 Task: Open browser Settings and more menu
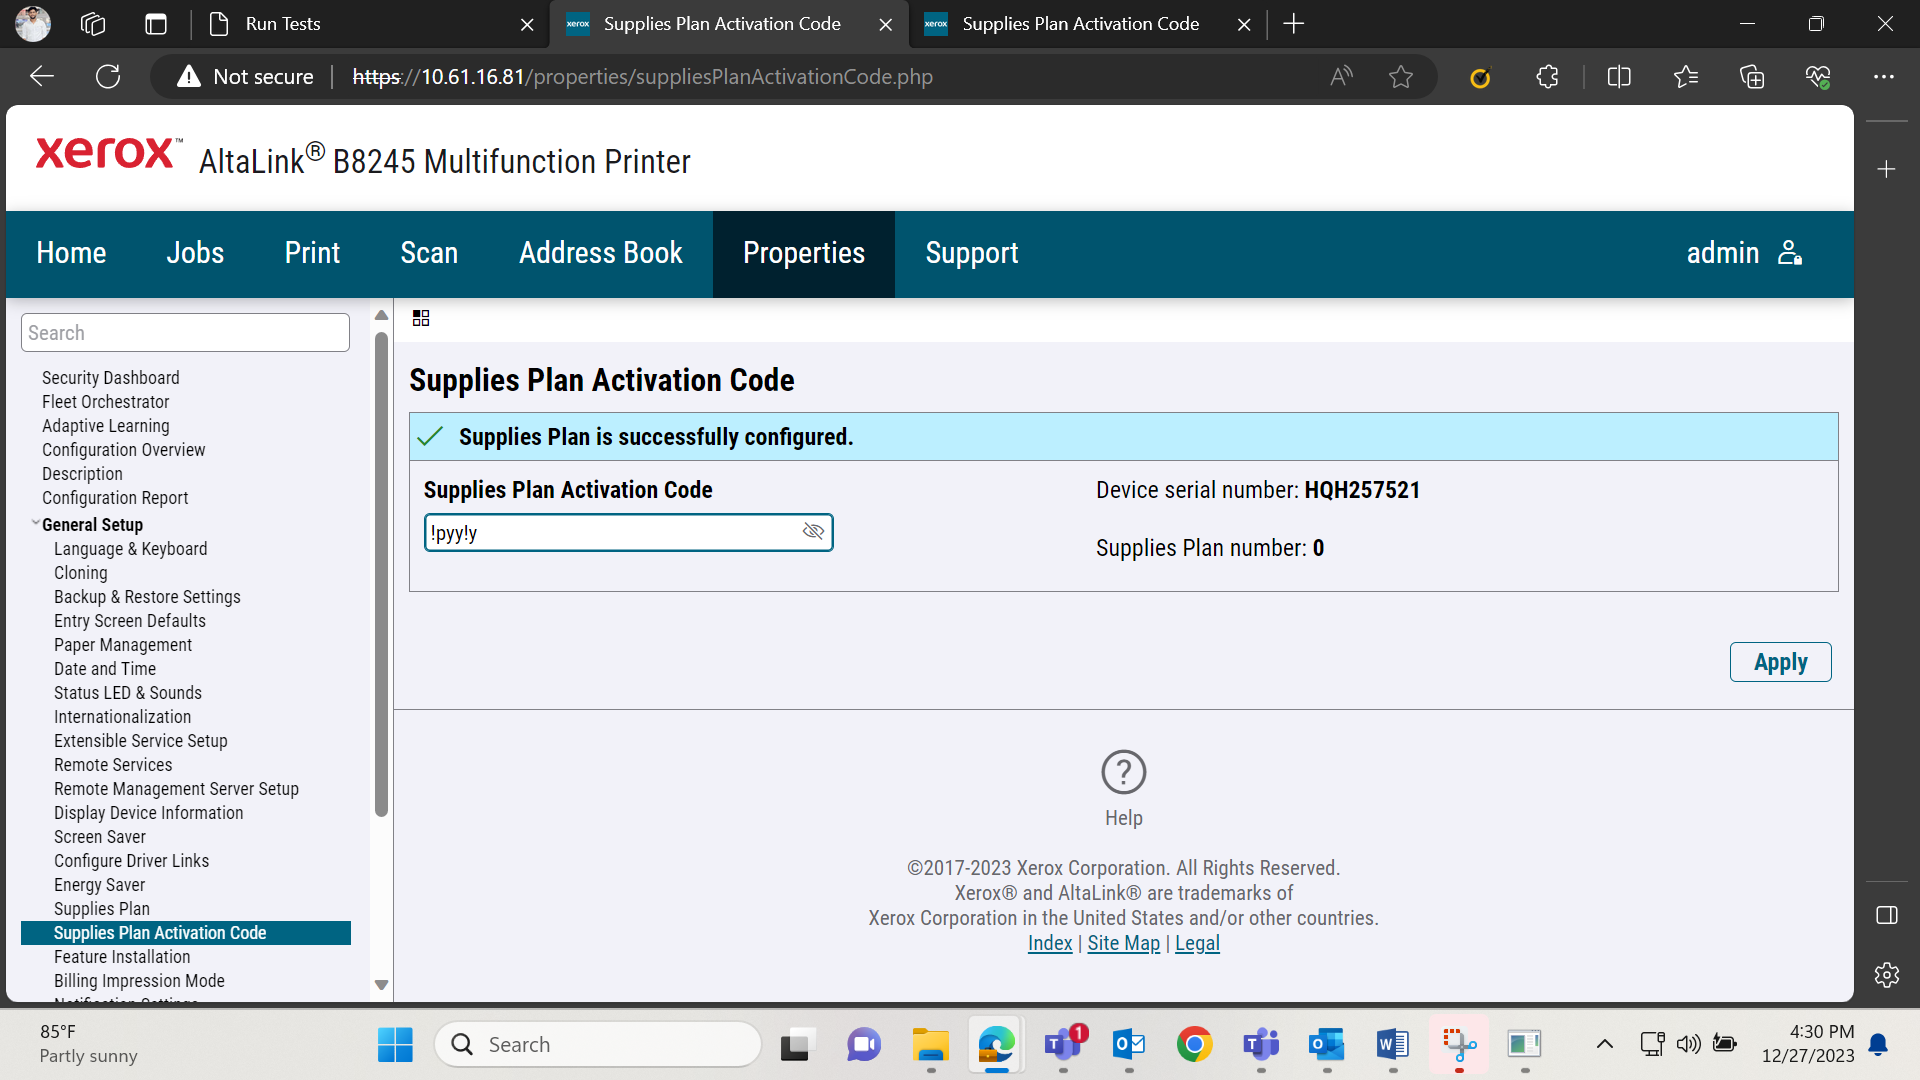1884,77
